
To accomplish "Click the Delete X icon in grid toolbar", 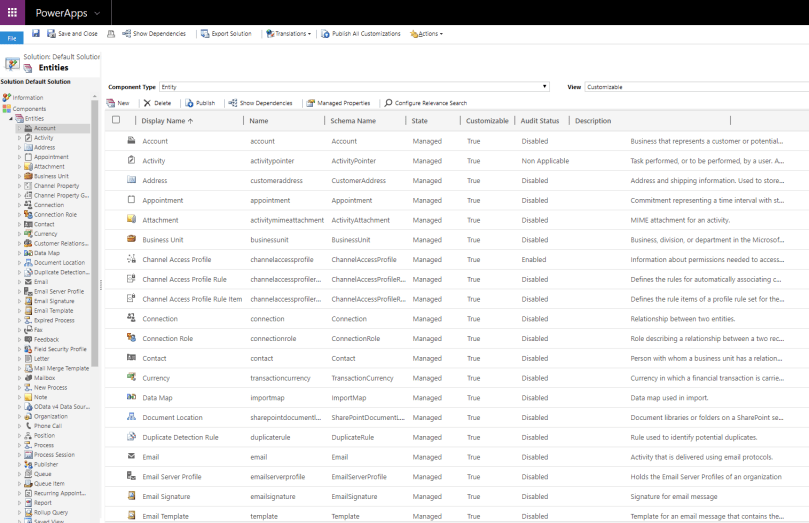I will point(147,103).
